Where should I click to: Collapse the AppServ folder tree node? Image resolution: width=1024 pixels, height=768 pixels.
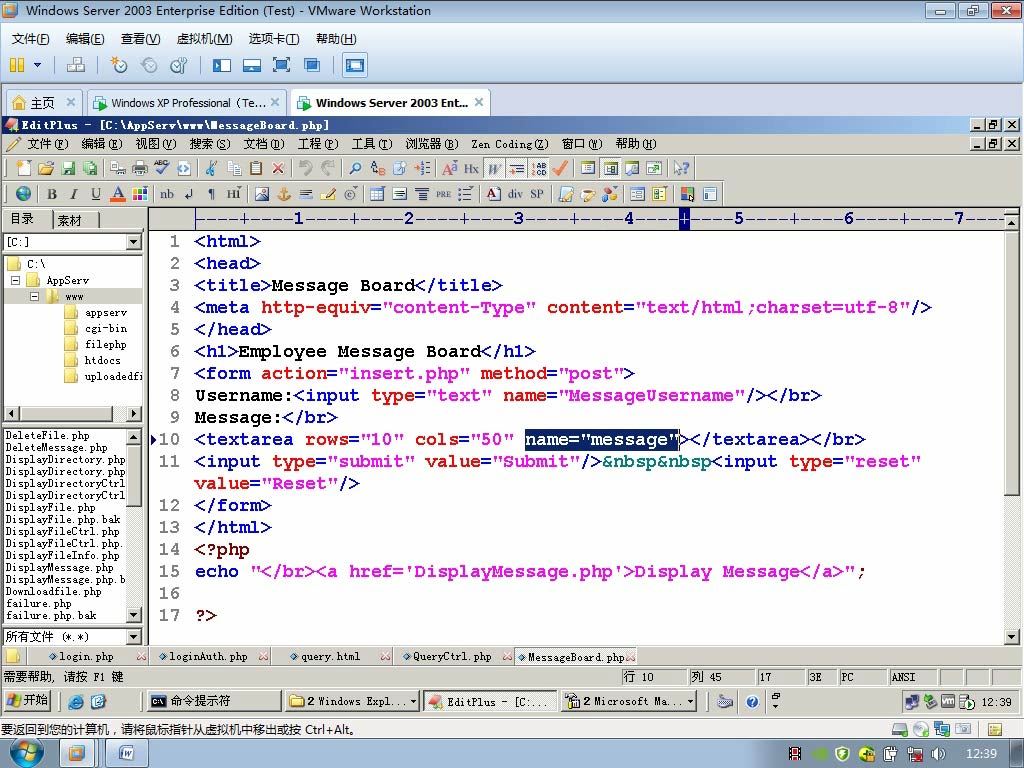pos(16,281)
